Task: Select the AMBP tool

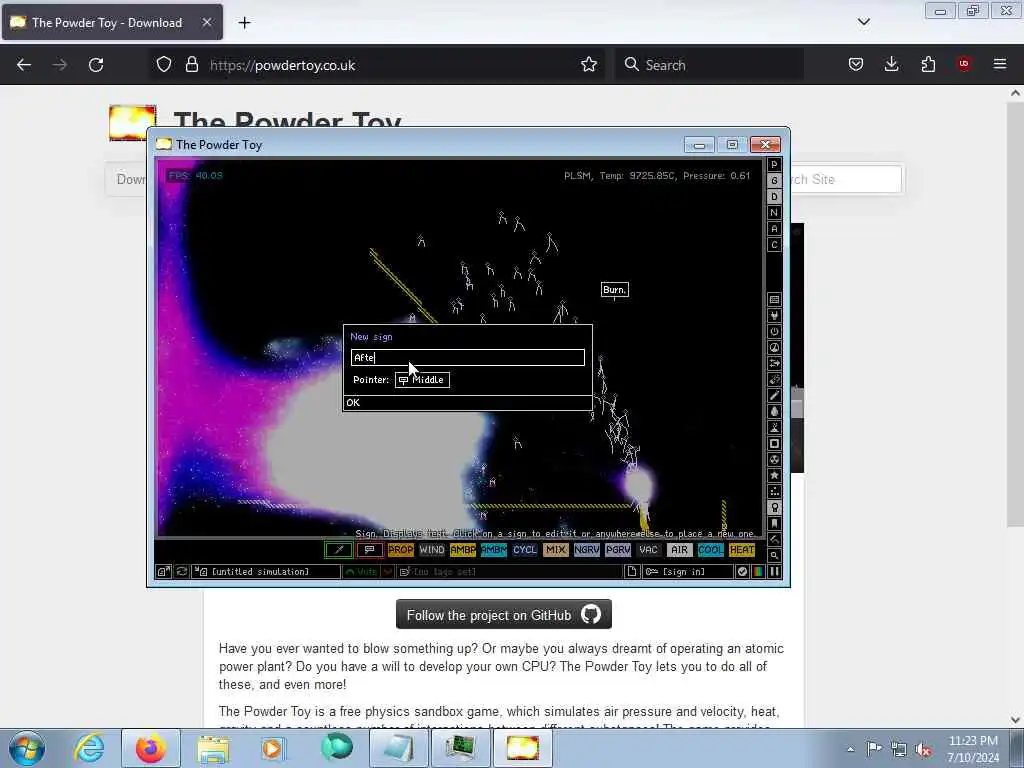Action: 462,550
